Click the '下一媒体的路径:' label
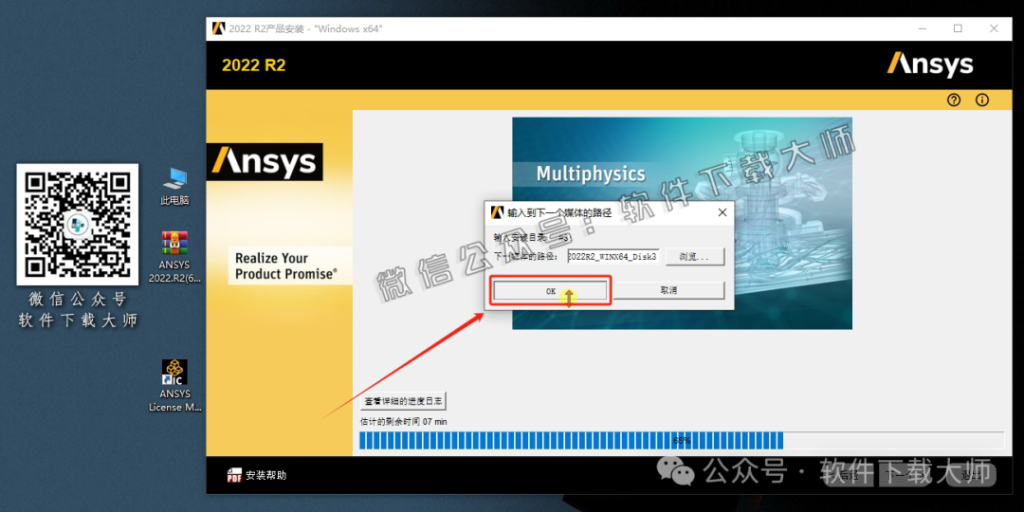Viewport: 1024px width, 512px height. point(526,257)
